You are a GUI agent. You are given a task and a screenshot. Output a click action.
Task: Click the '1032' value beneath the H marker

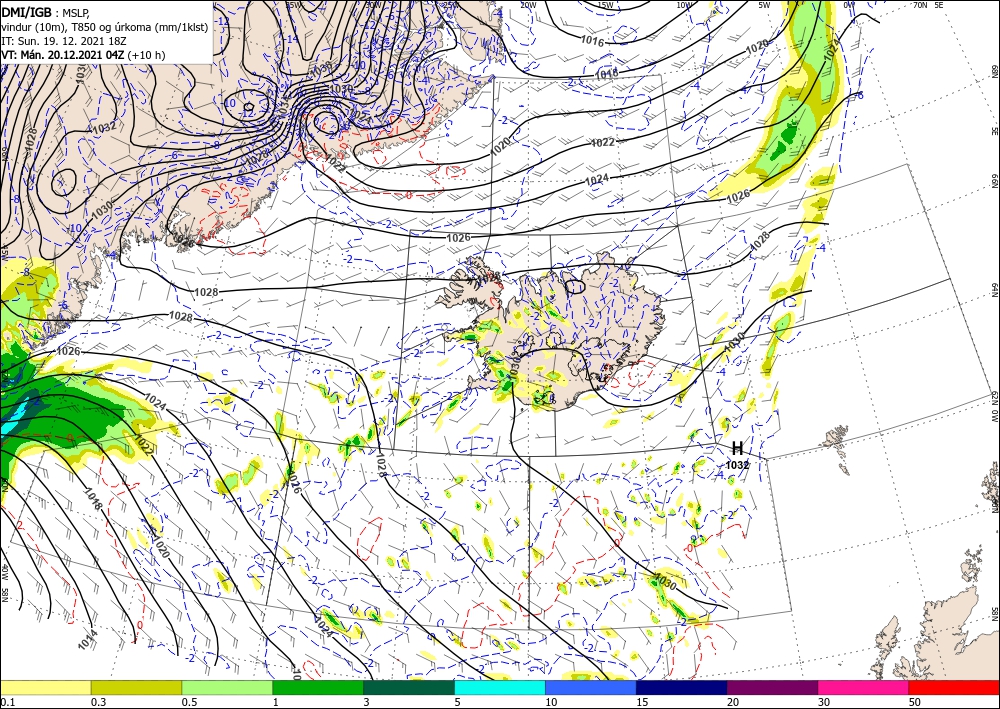point(737,465)
